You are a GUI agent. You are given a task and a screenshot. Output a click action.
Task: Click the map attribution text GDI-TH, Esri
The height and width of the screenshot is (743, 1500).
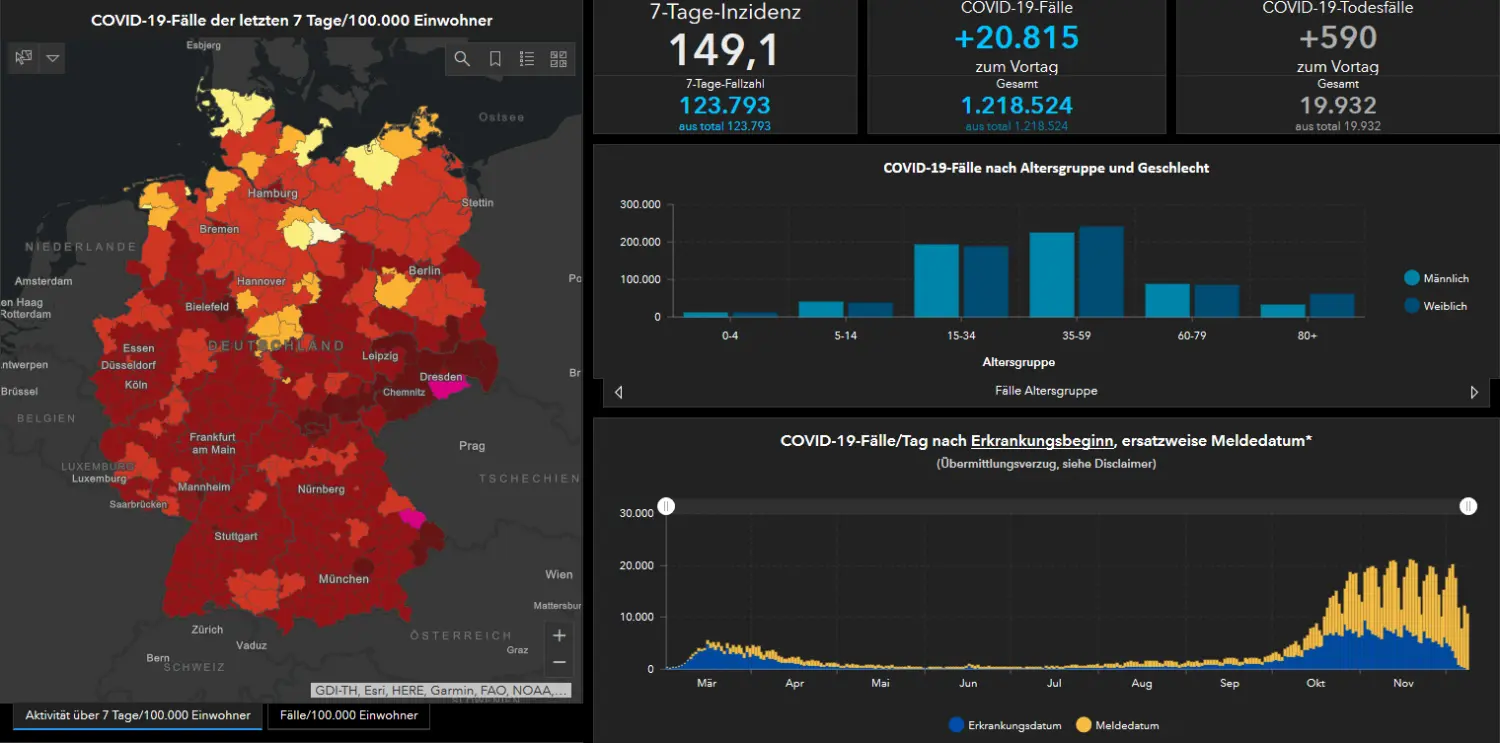(x=441, y=690)
